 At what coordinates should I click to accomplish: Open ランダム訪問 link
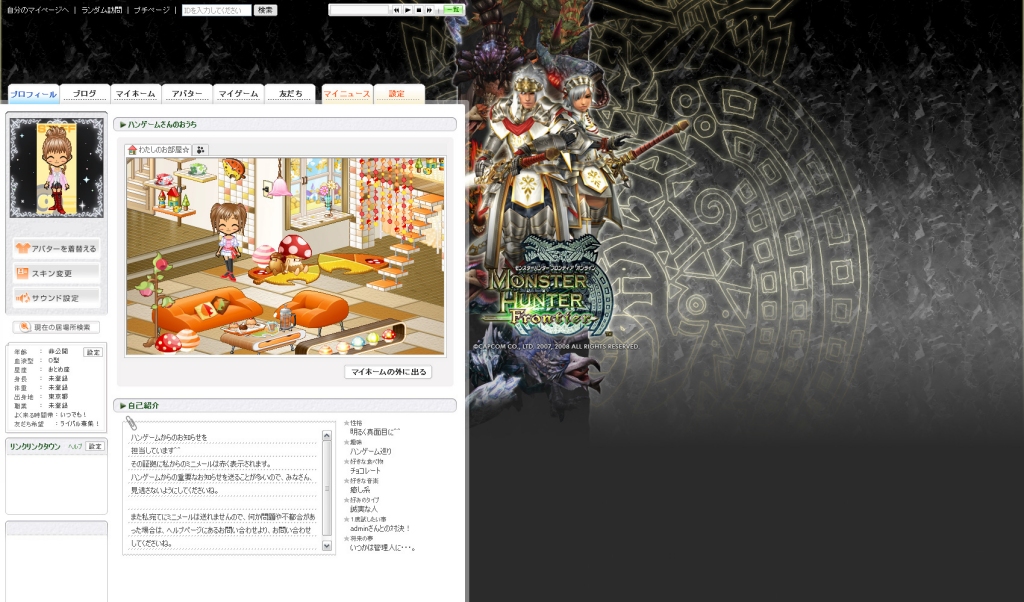point(101,10)
